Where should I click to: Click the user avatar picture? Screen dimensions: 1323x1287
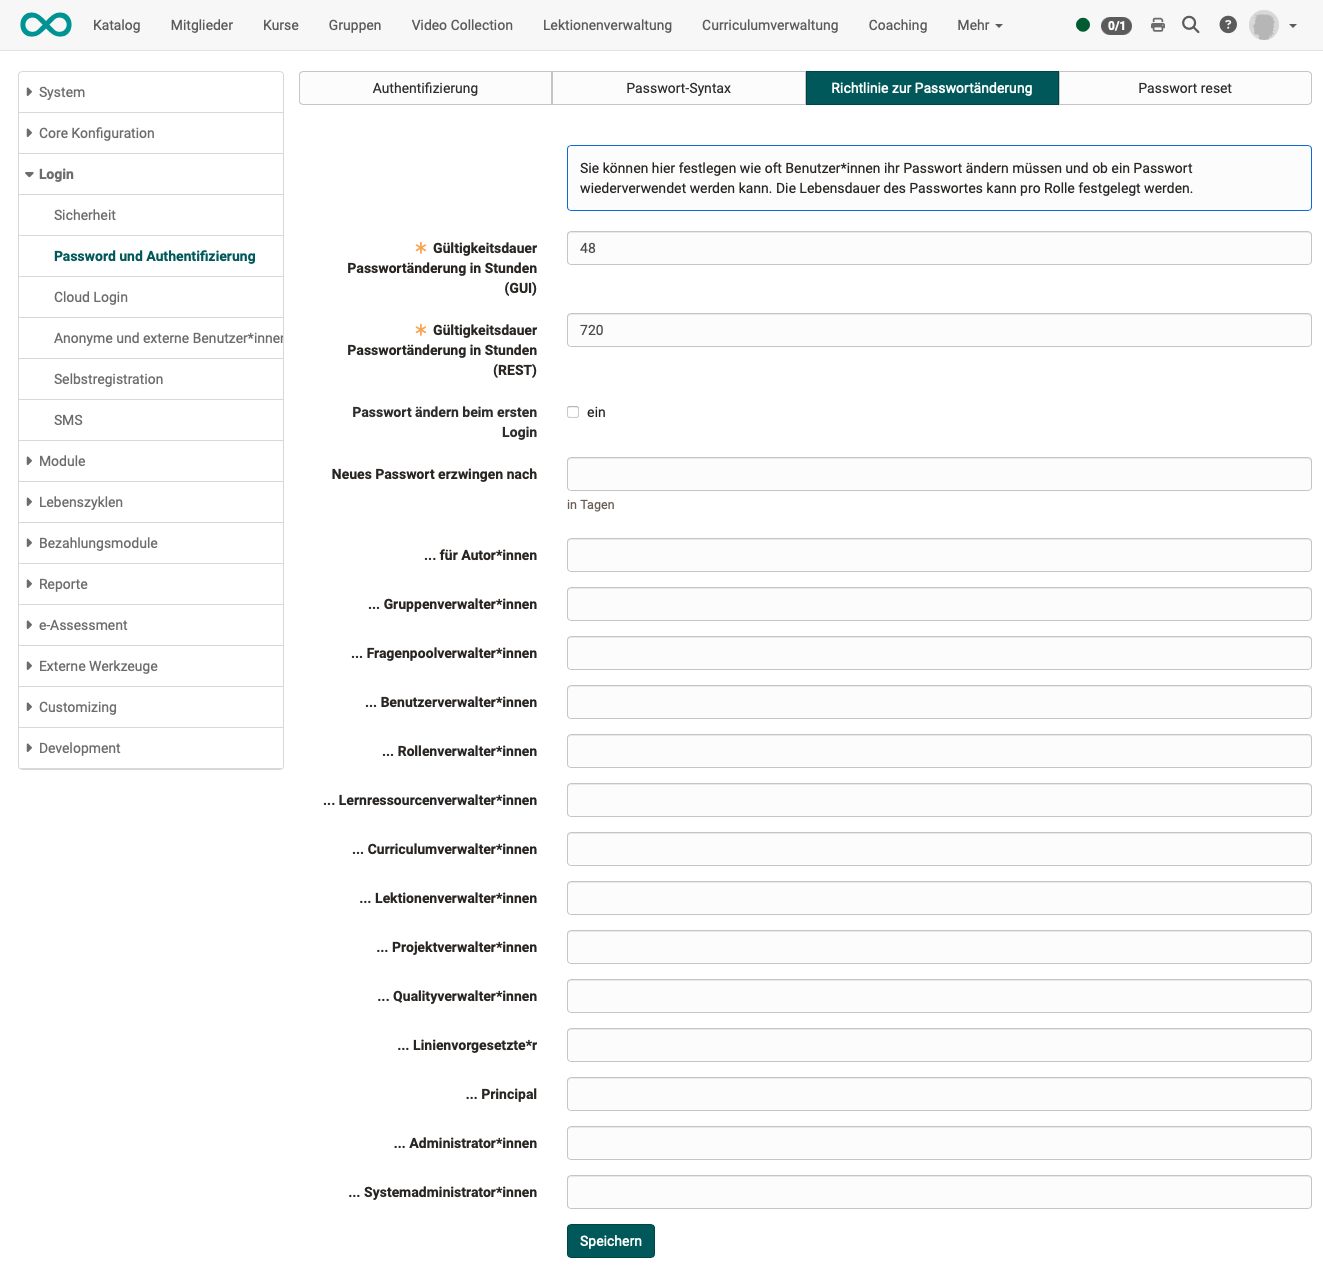tap(1264, 25)
